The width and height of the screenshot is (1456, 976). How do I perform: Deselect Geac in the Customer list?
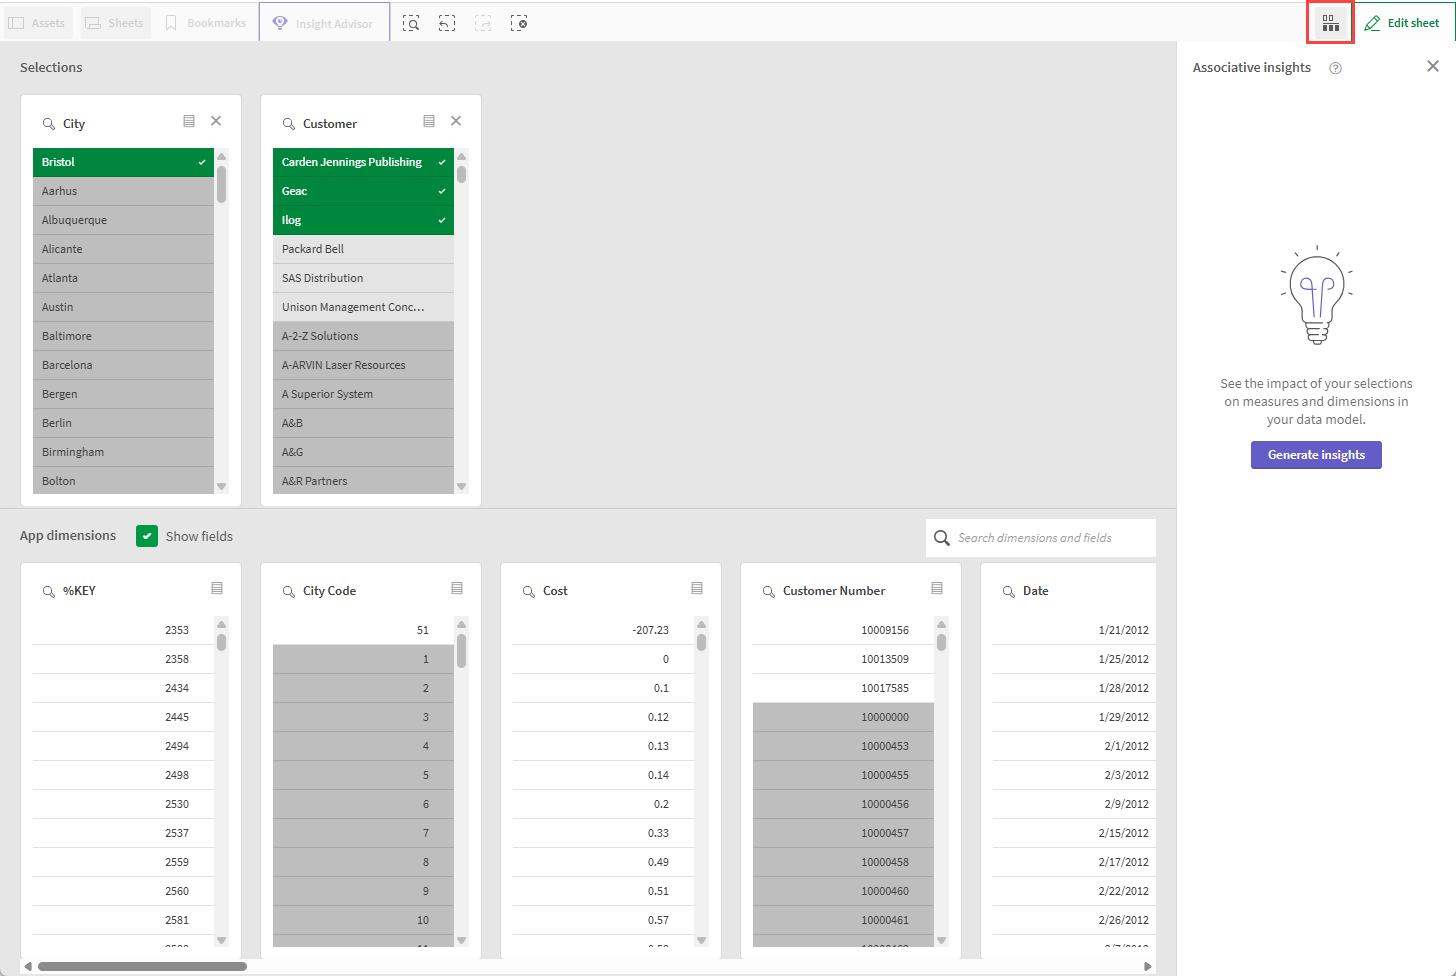coord(363,190)
